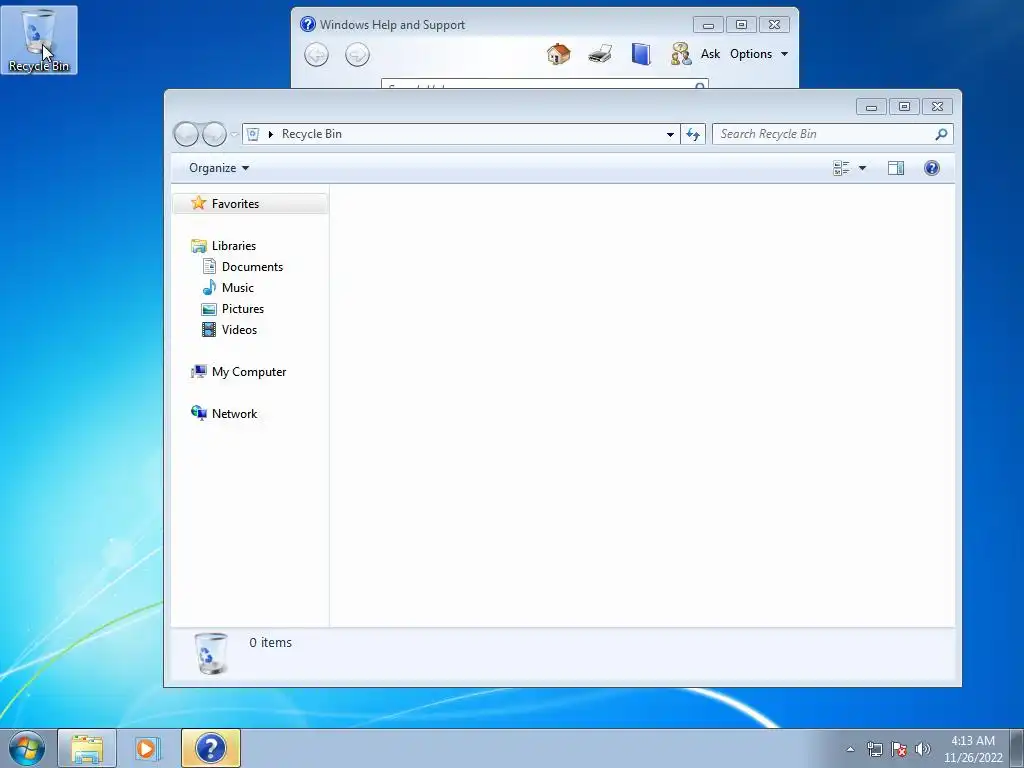The height and width of the screenshot is (768, 1024).
Task: Open the view options dropdown arrow
Action: pos(862,168)
